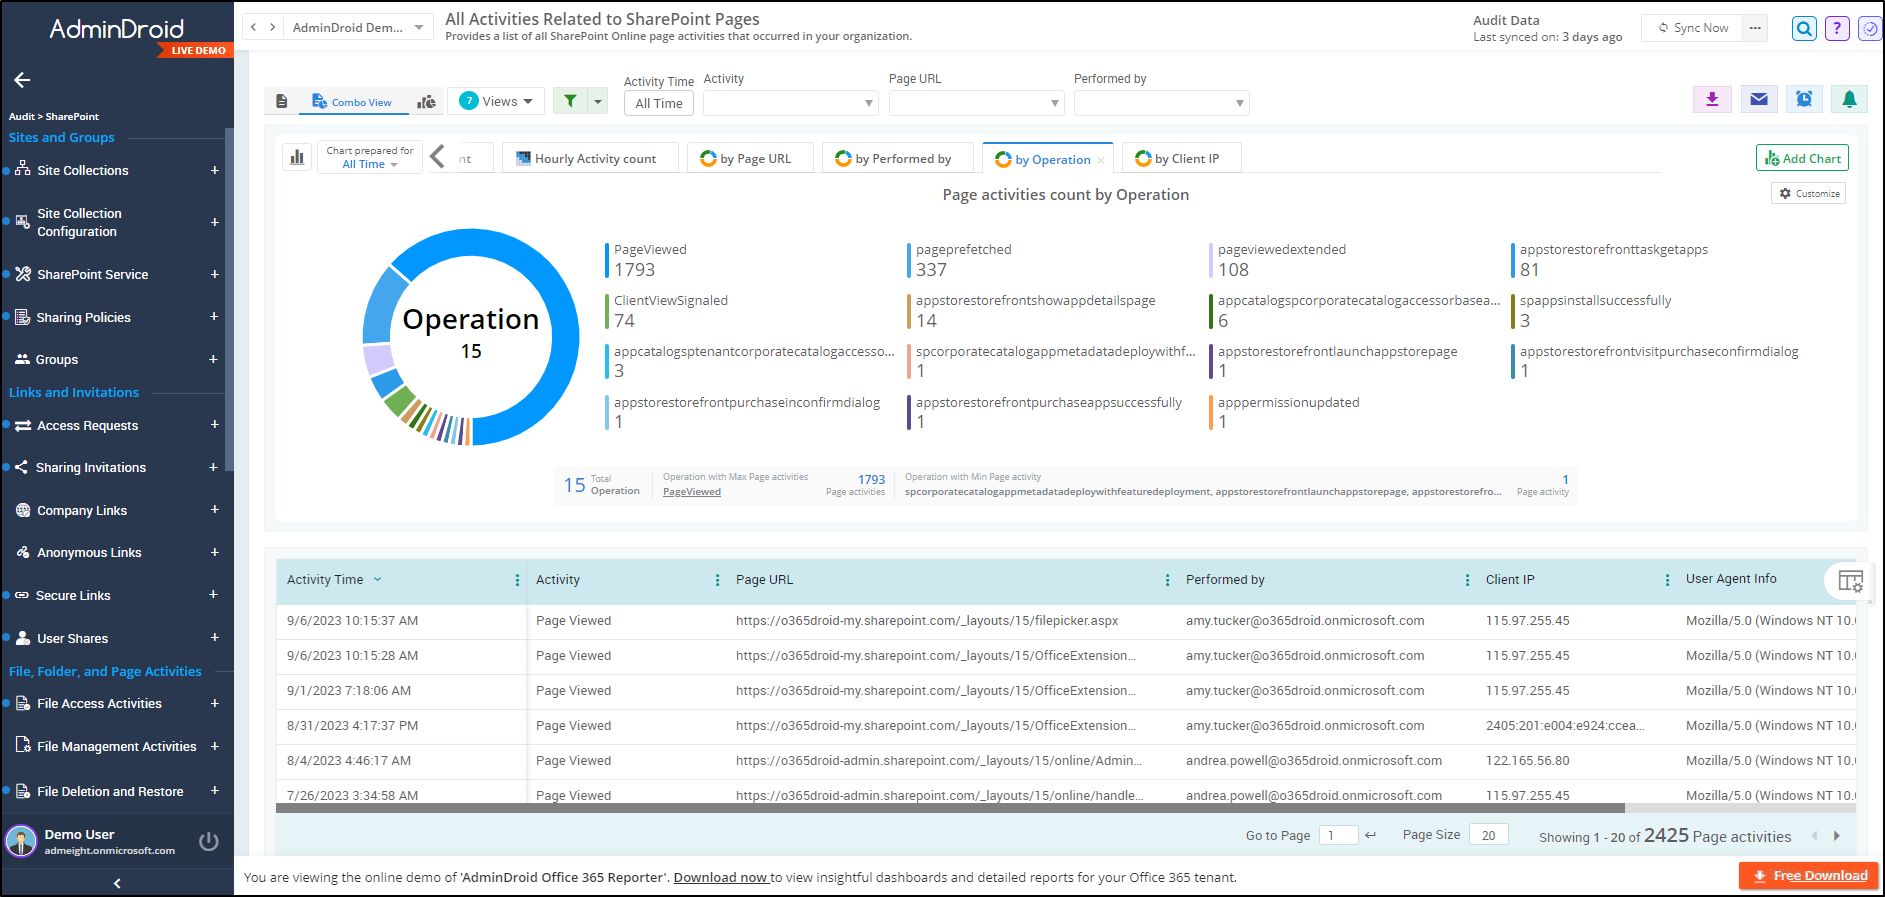Expand Site Collections in sidebar

(x=214, y=170)
